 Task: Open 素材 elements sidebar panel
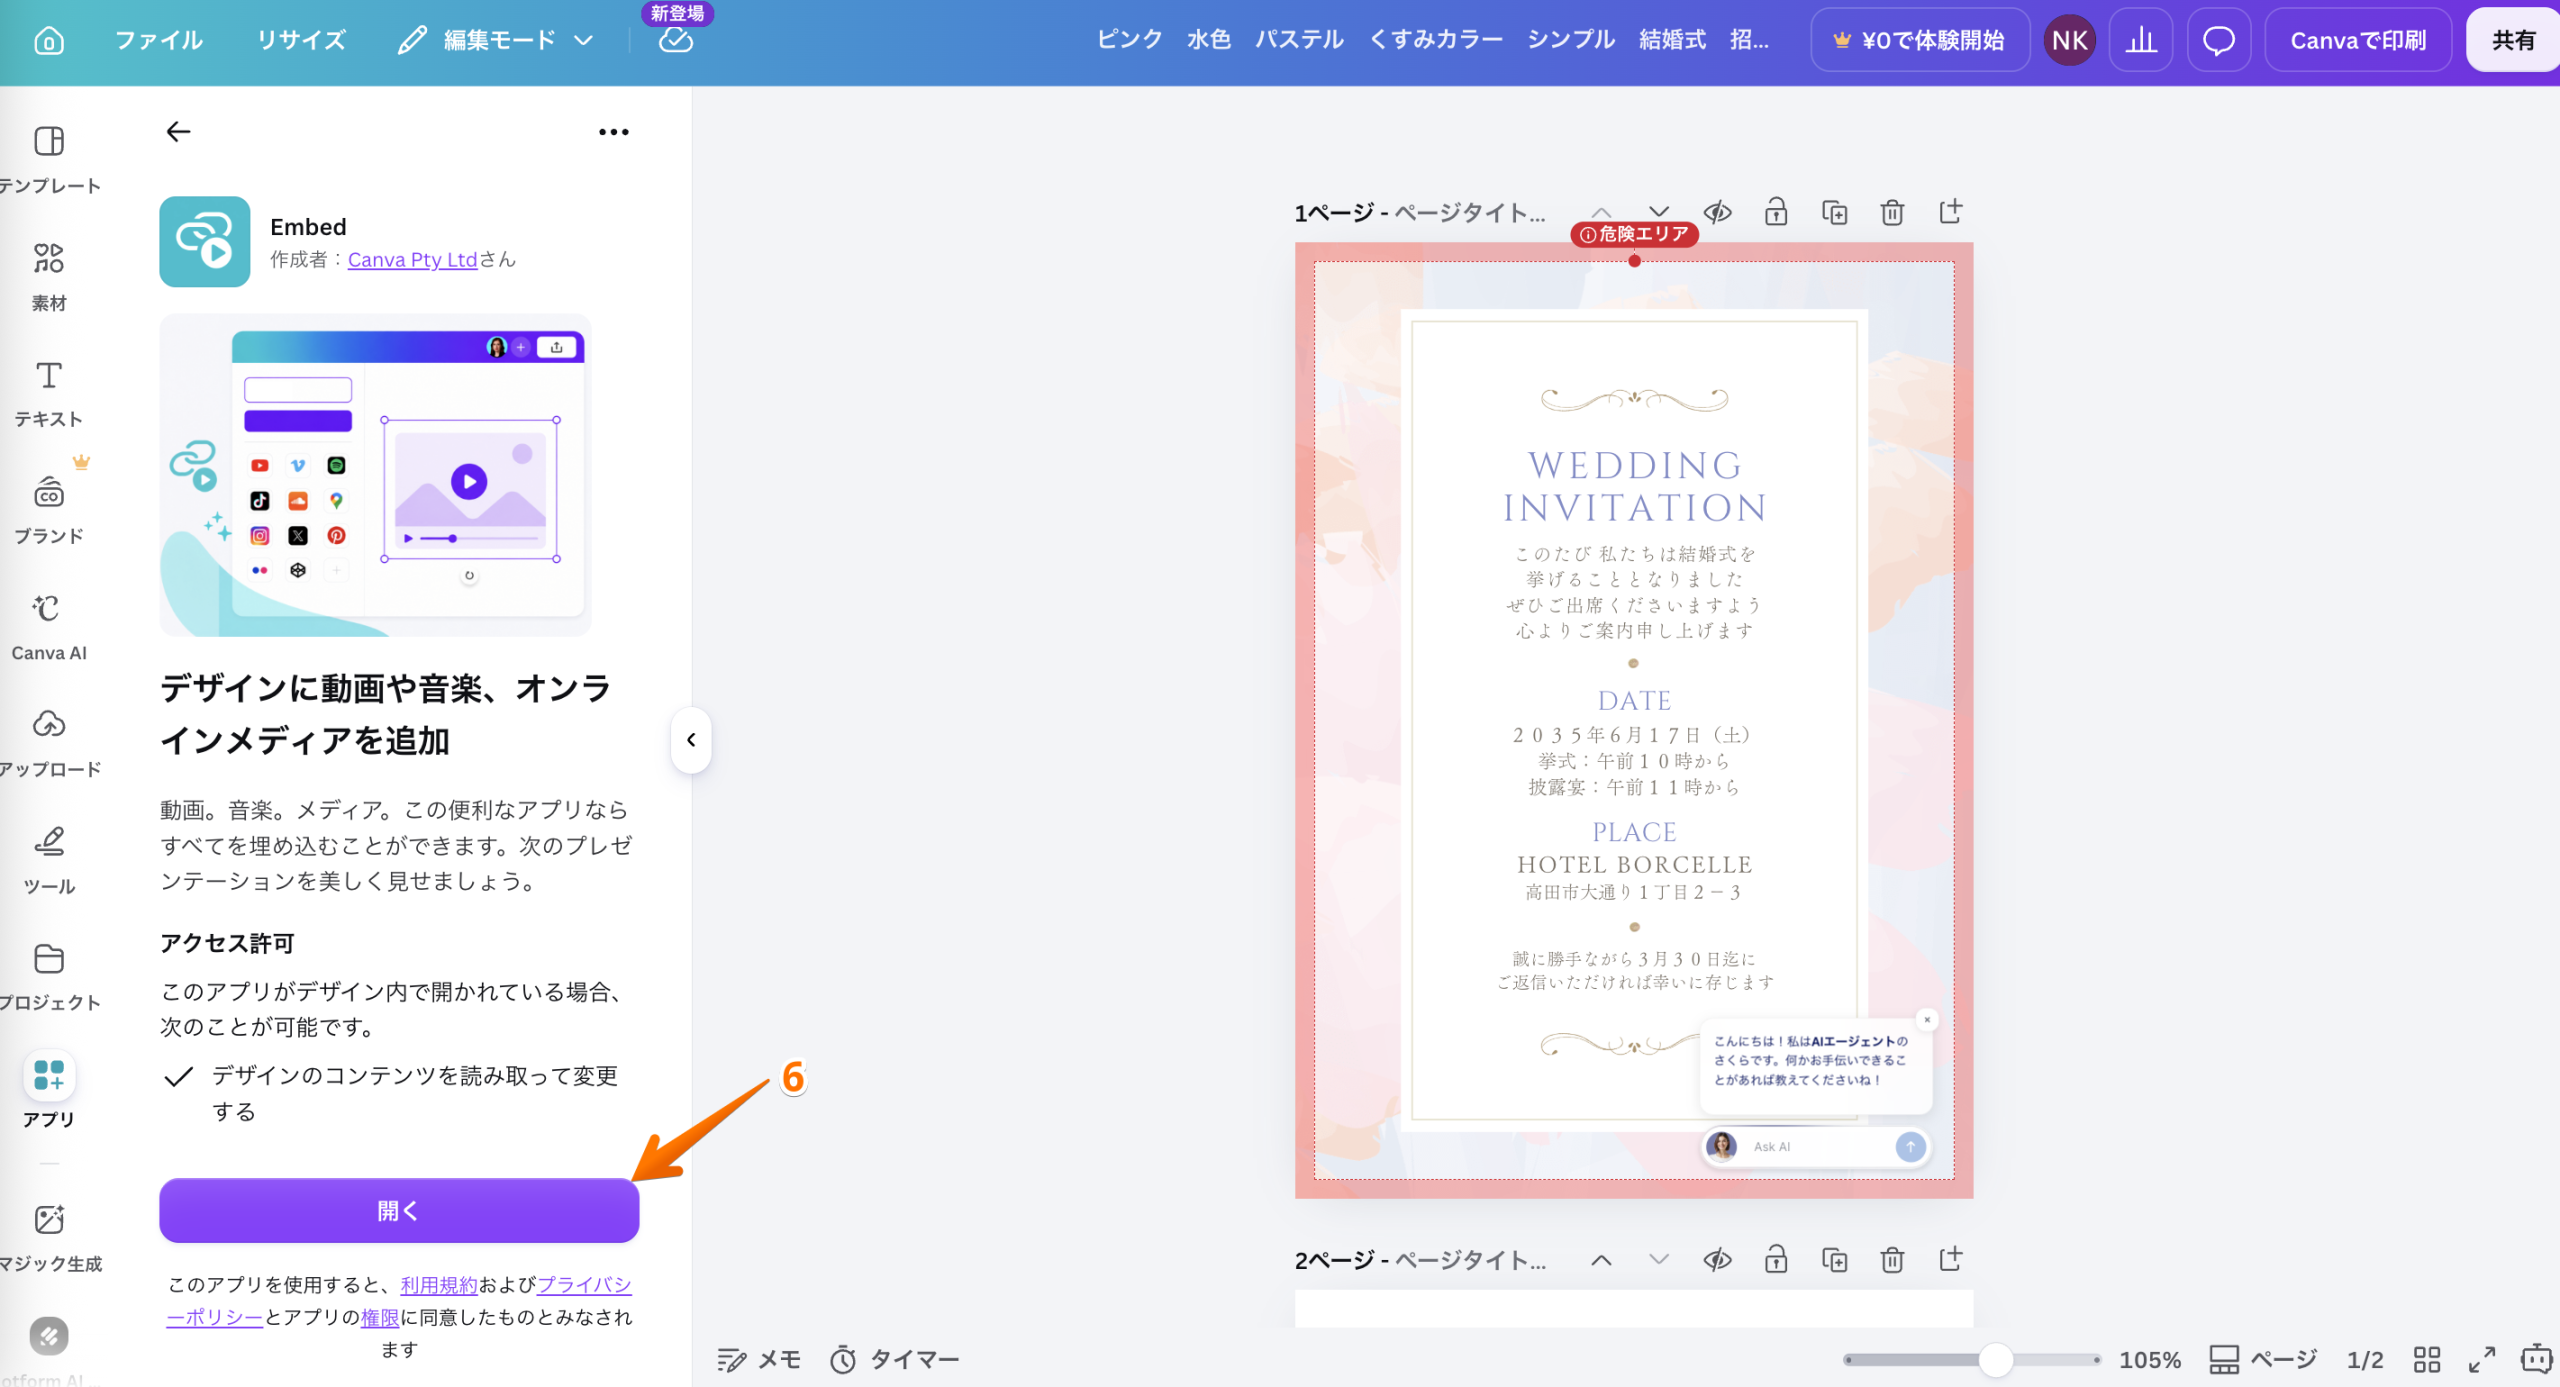pos(49,276)
